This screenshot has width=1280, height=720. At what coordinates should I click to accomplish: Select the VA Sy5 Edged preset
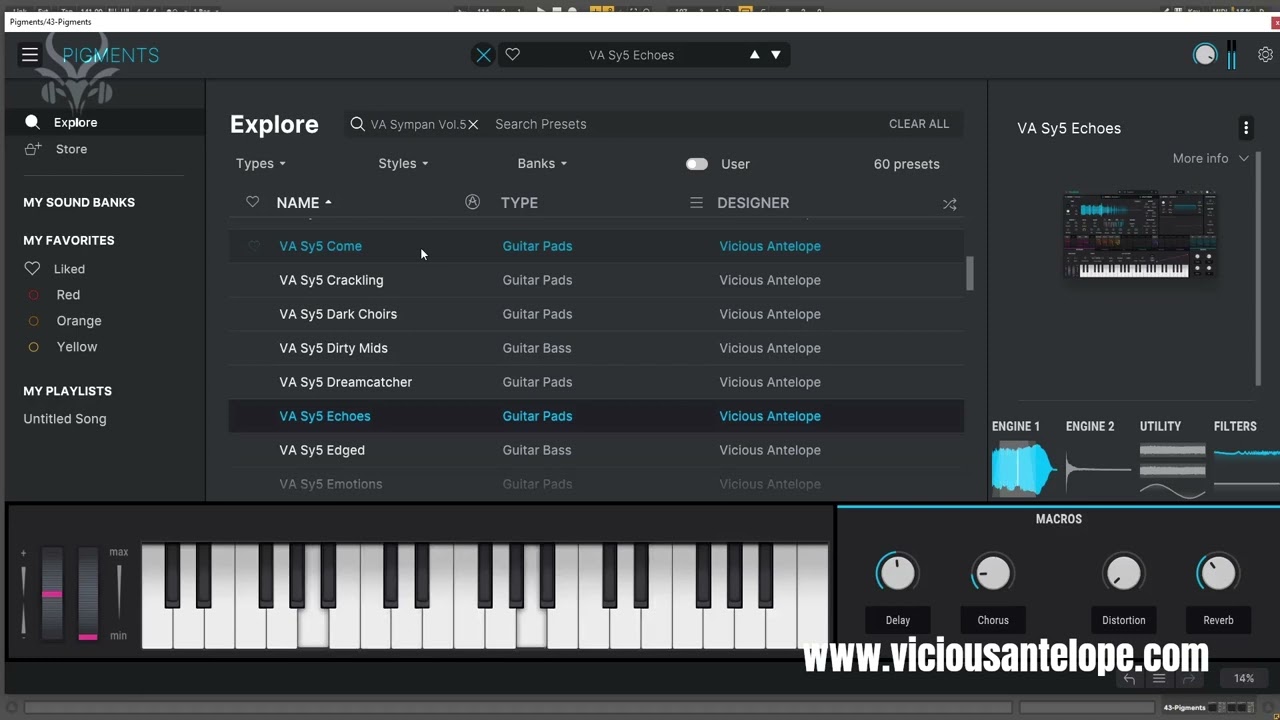tap(596, 450)
